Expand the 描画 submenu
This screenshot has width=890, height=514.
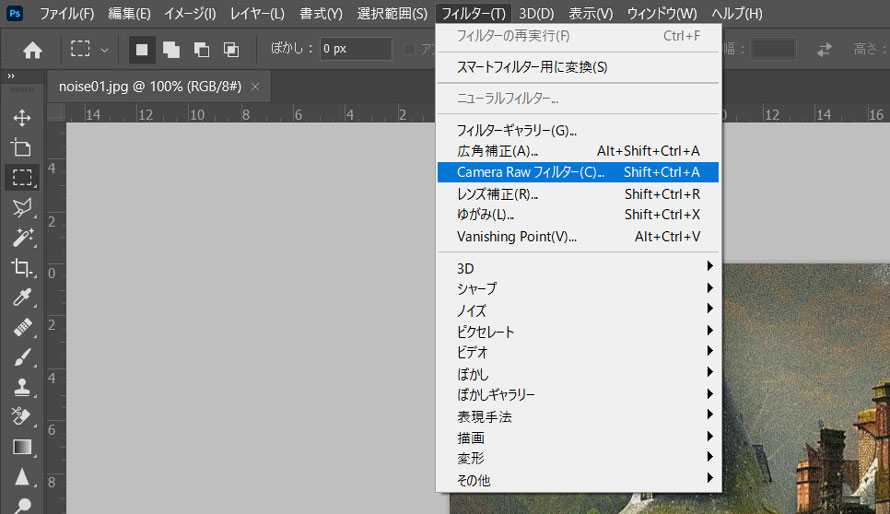point(578,437)
